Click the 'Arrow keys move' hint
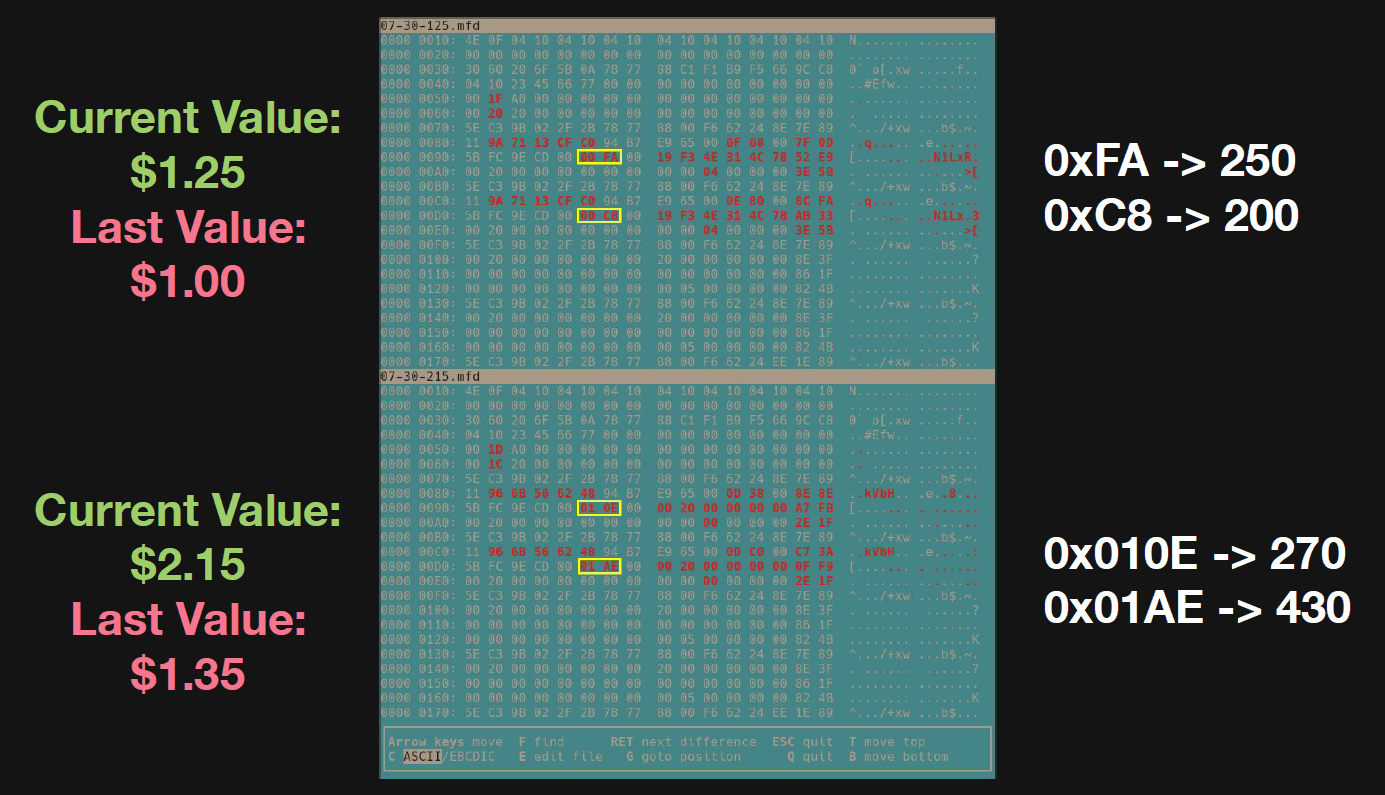The width and height of the screenshot is (1385, 795). click(x=445, y=742)
